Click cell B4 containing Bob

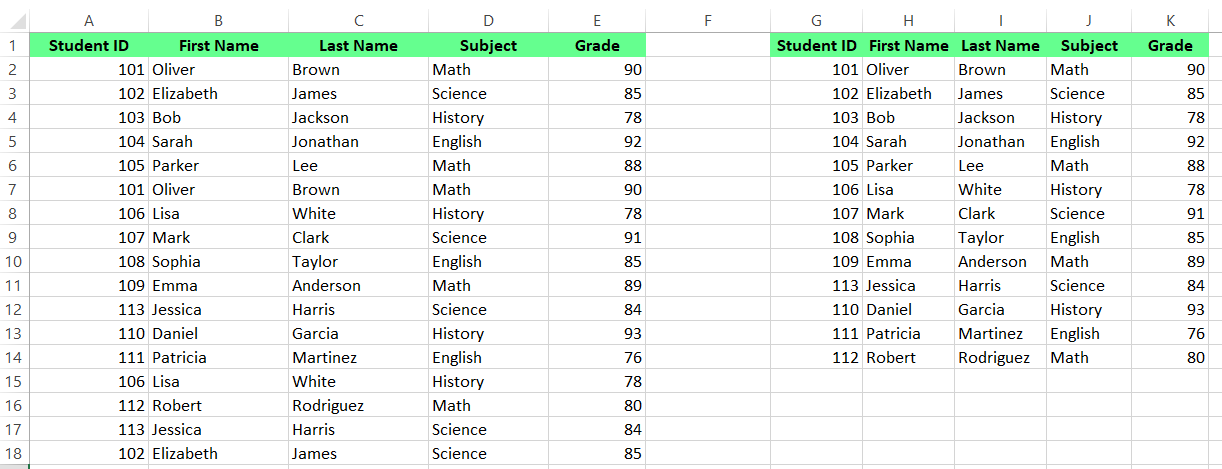coord(218,117)
